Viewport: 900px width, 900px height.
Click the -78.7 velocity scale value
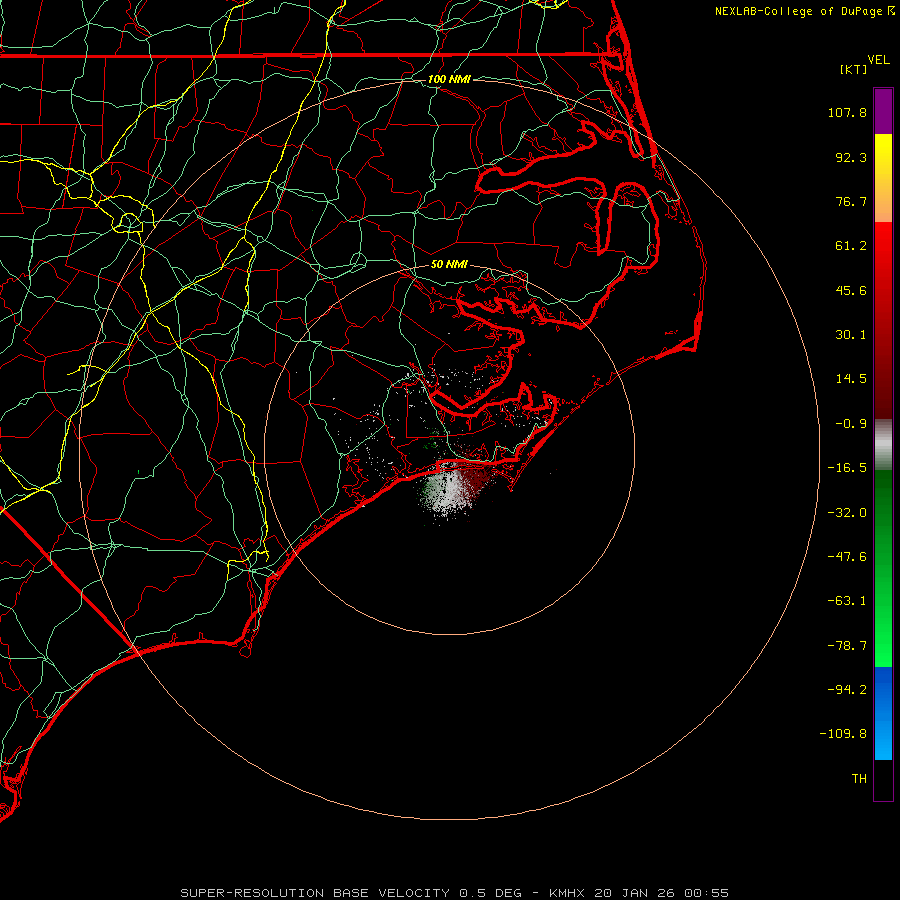click(847, 646)
